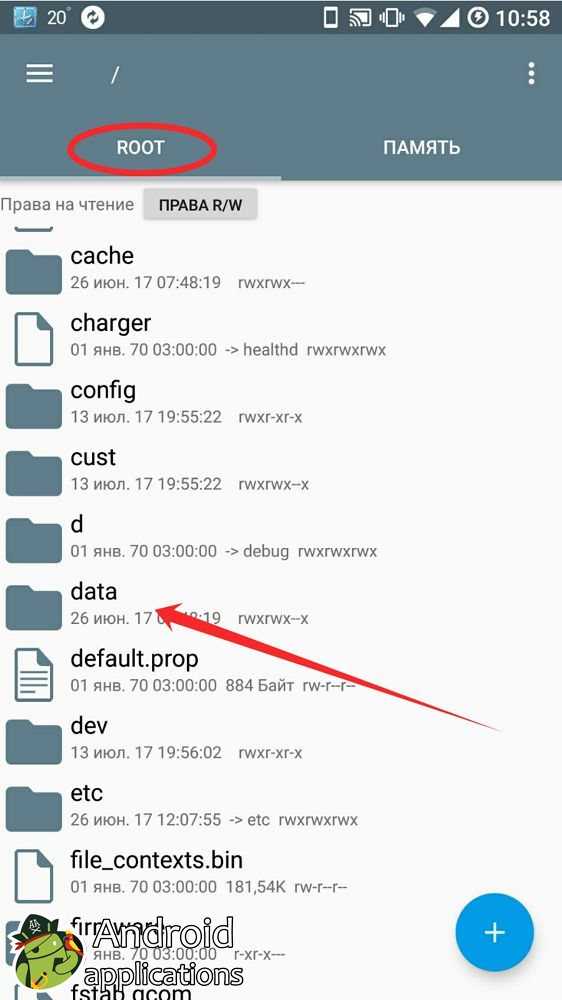The height and width of the screenshot is (1000, 562).
Task: Open the dev folder icon
Action: (34, 741)
